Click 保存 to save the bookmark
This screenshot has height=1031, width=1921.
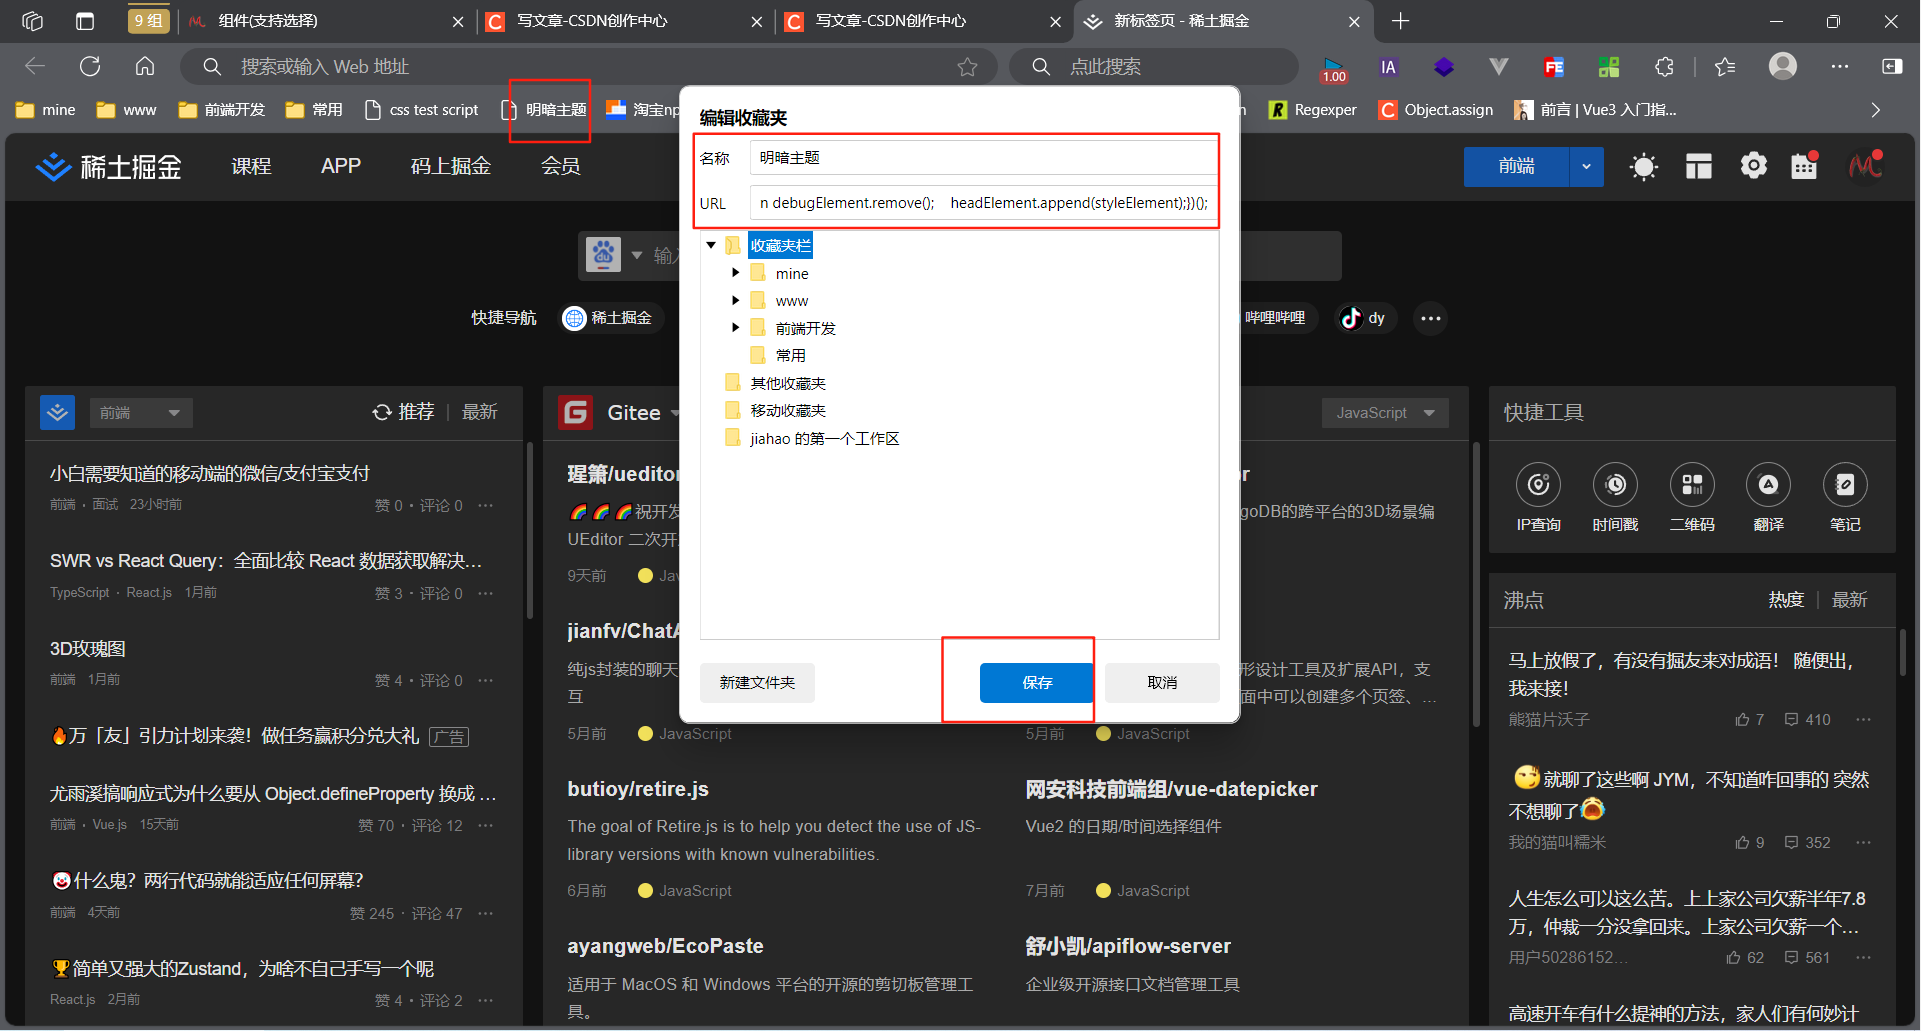point(1037,682)
